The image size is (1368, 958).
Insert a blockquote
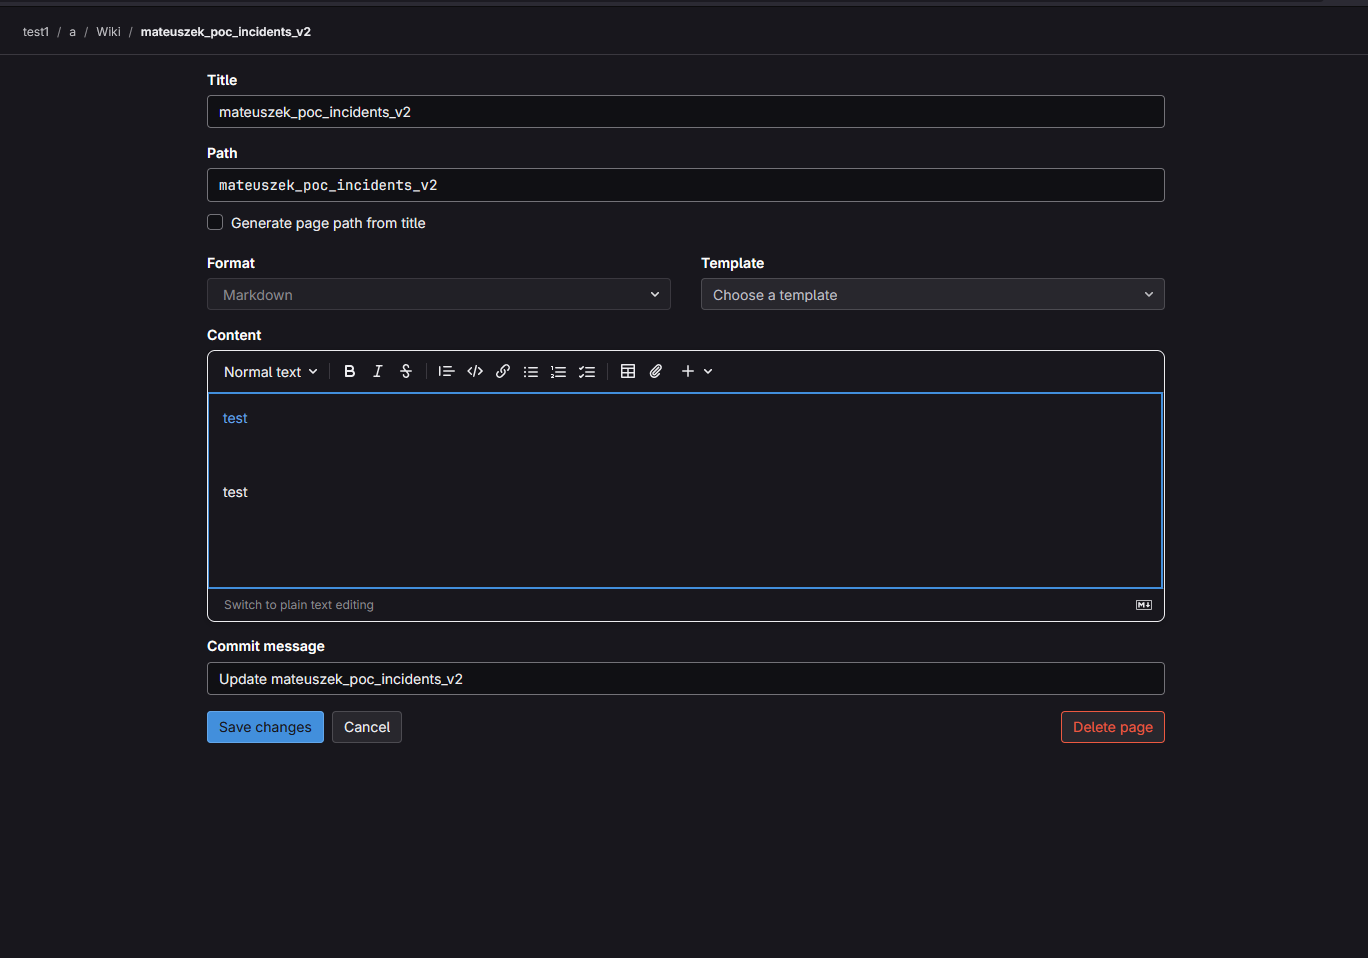(x=446, y=371)
